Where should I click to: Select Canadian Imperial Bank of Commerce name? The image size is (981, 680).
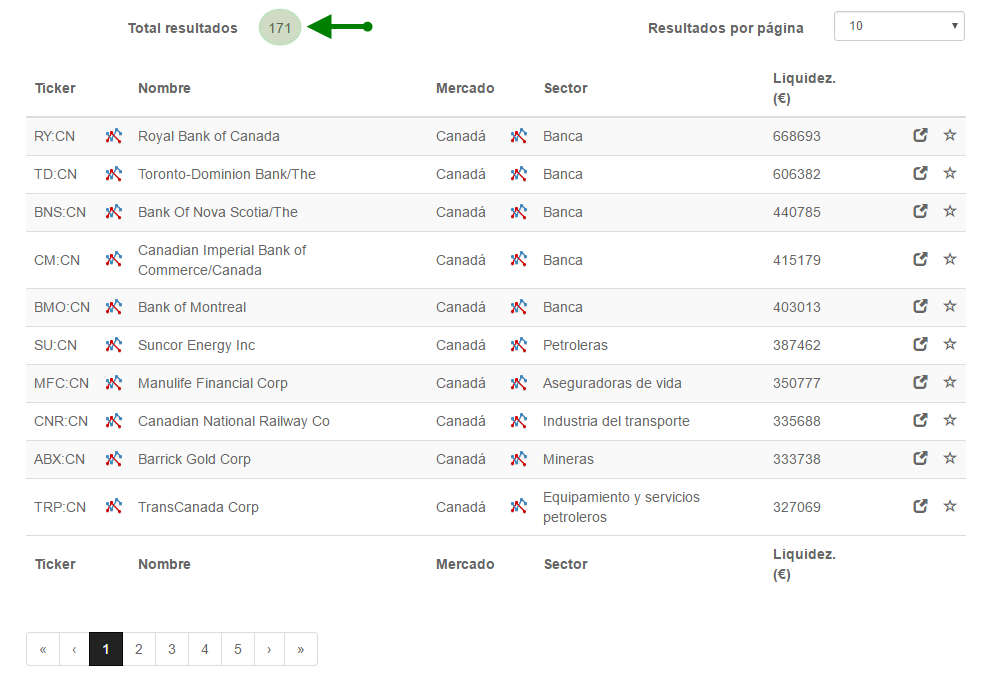[x=222, y=260]
